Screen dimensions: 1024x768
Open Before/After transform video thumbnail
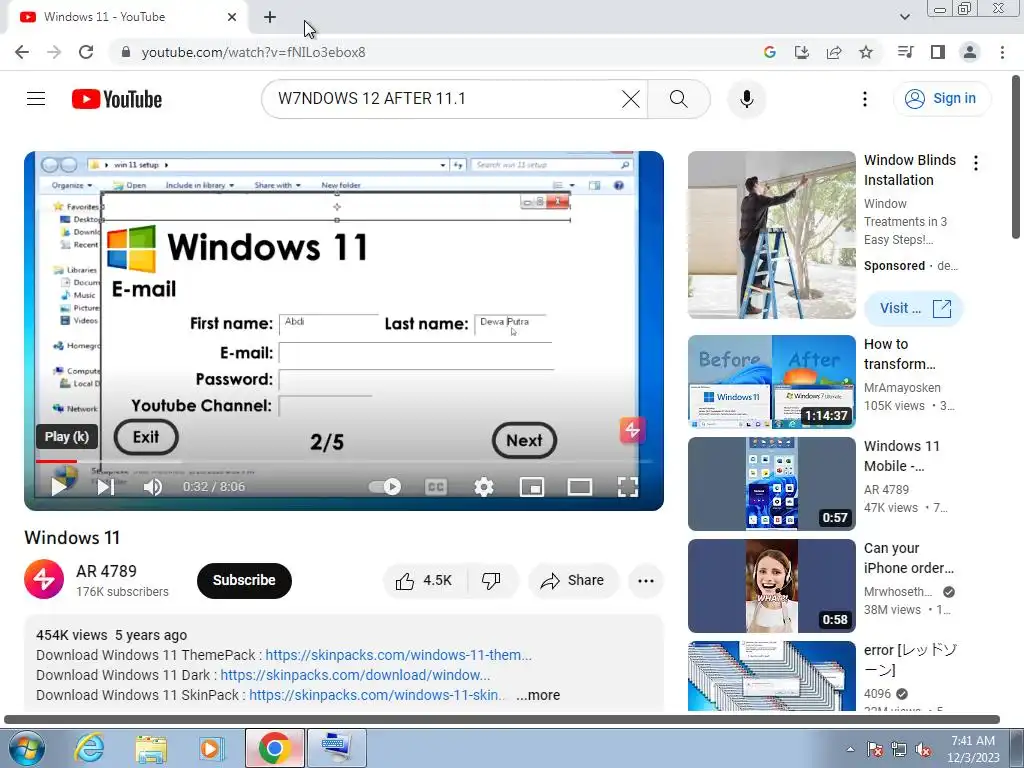pos(772,382)
